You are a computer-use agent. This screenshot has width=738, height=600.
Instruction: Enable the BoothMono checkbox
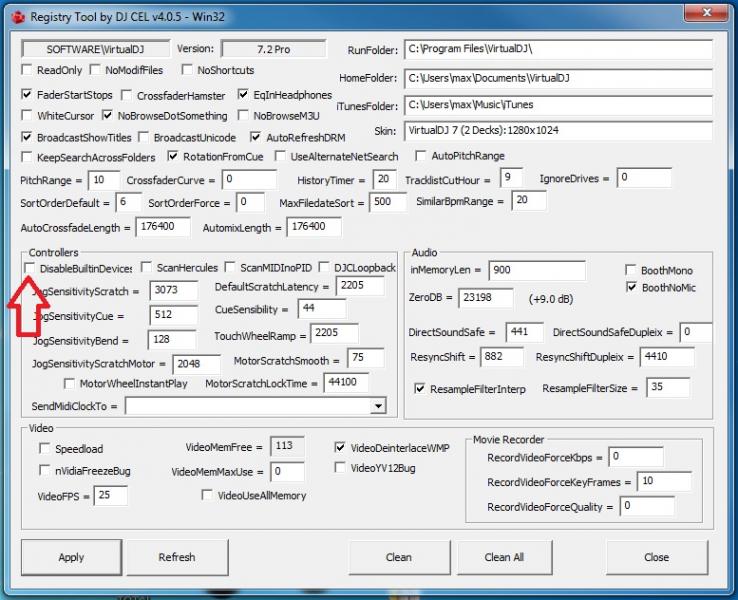point(631,271)
